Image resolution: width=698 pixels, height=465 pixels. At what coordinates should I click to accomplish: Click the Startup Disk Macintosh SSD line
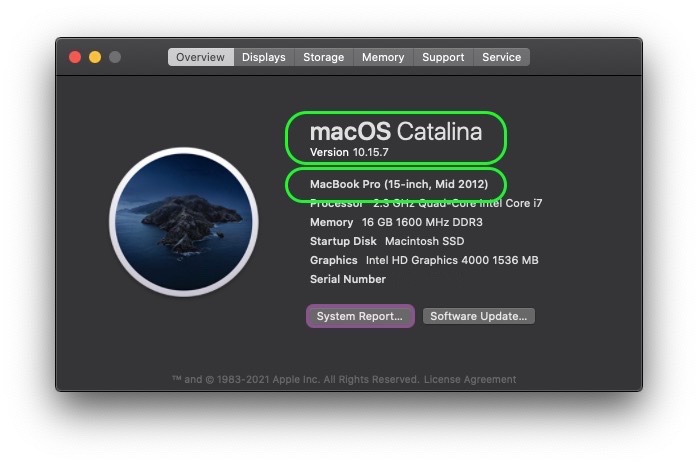387,241
